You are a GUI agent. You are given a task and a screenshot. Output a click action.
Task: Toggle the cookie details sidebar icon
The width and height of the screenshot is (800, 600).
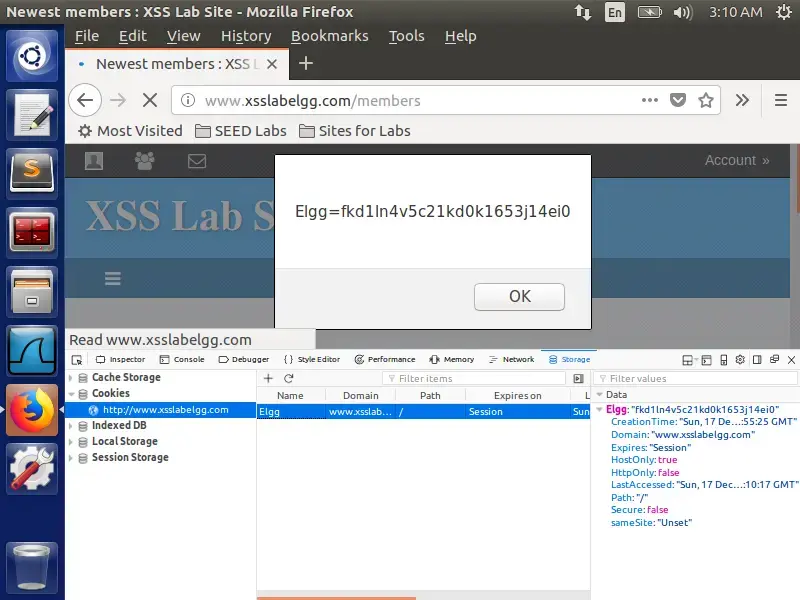point(578,379)
